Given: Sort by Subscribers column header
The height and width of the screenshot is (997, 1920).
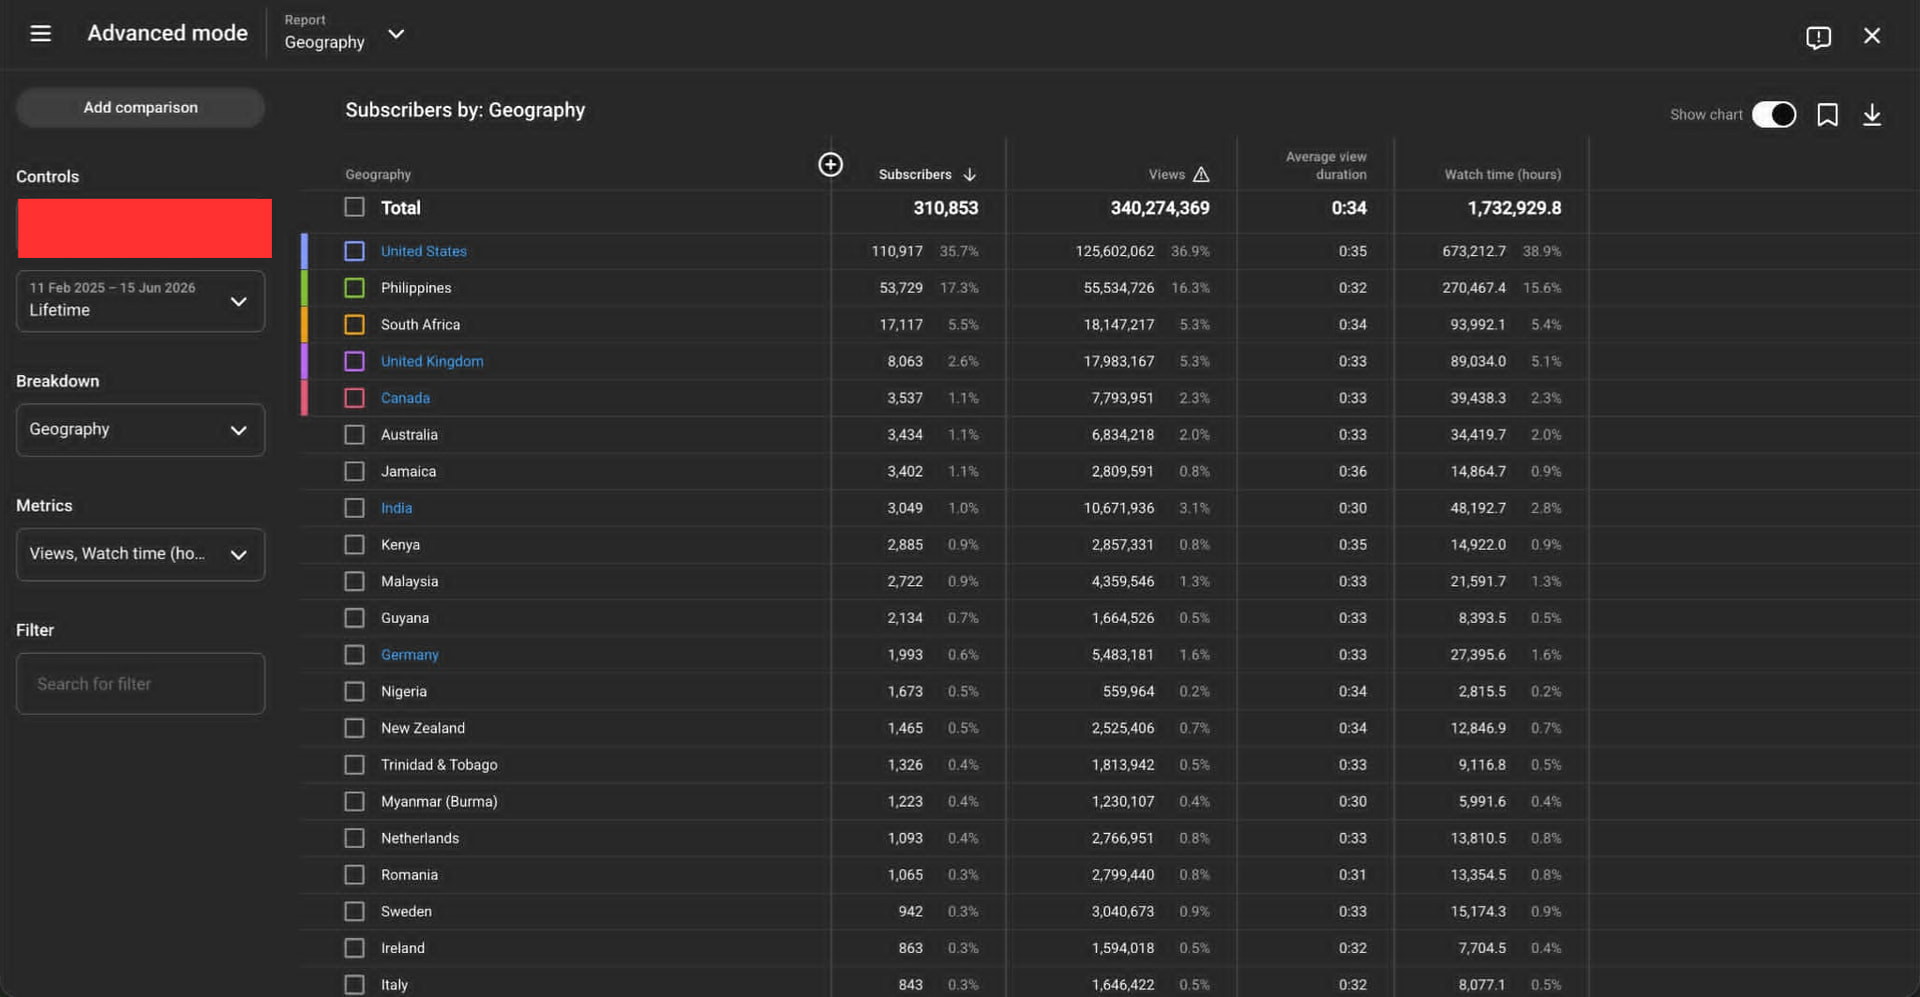Looking at the screenshot, I should pos(915,174).
